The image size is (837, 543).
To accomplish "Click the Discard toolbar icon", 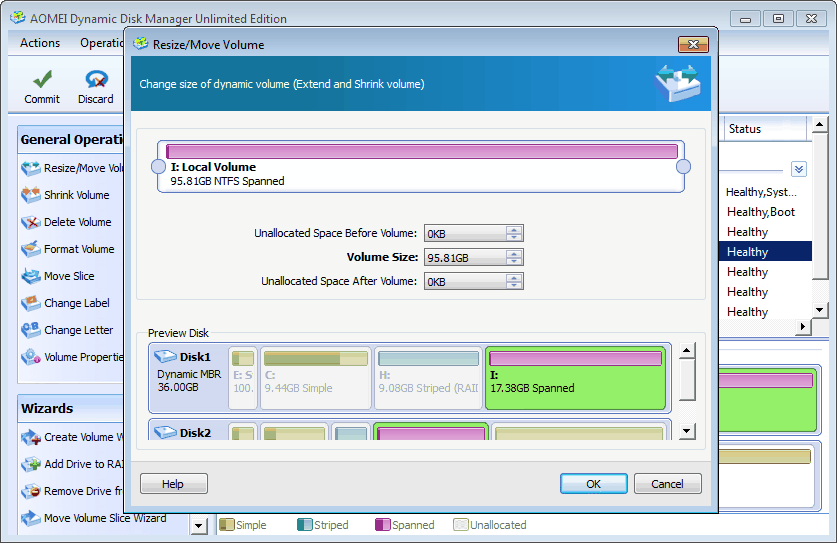I will pos(97,80).
